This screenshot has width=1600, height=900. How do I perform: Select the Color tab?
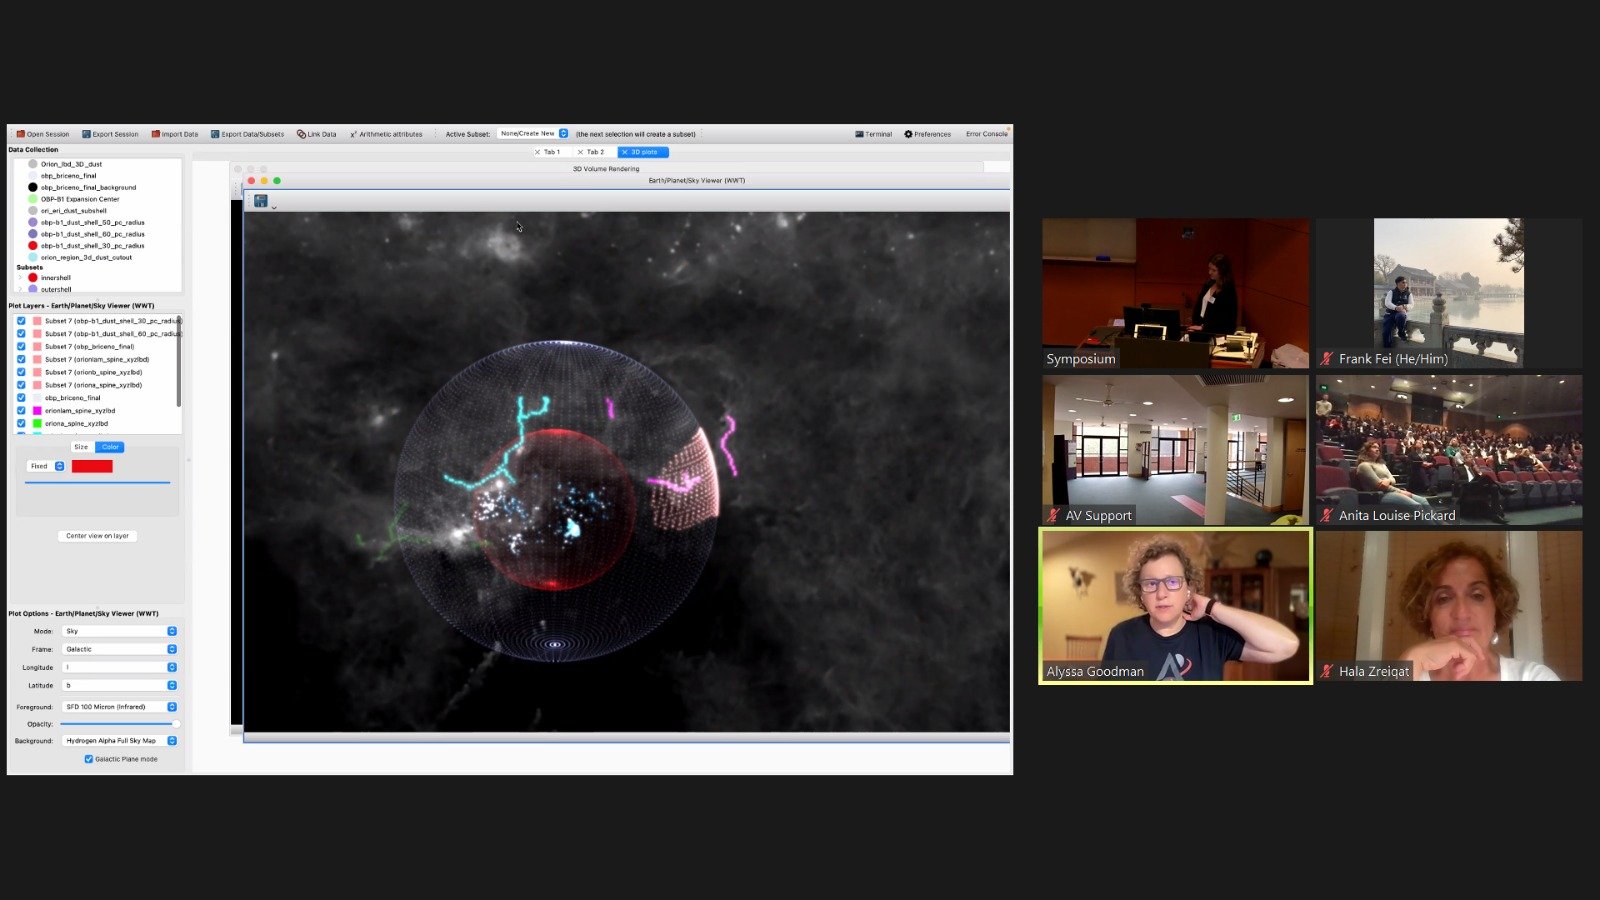[110, 447]
